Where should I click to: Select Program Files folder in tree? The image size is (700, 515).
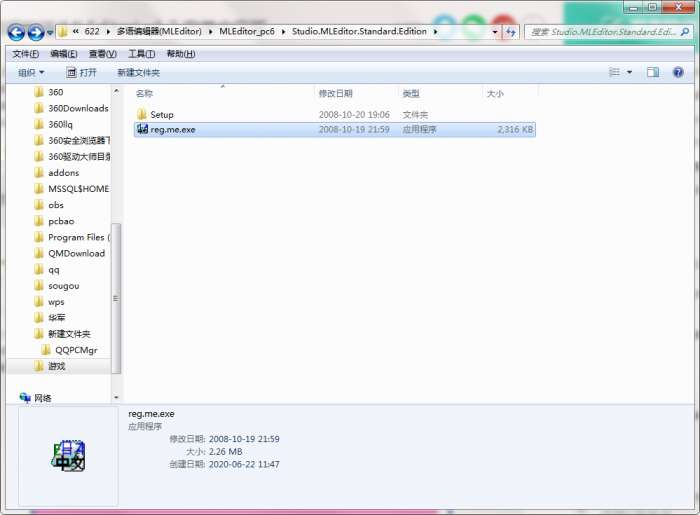78,237
